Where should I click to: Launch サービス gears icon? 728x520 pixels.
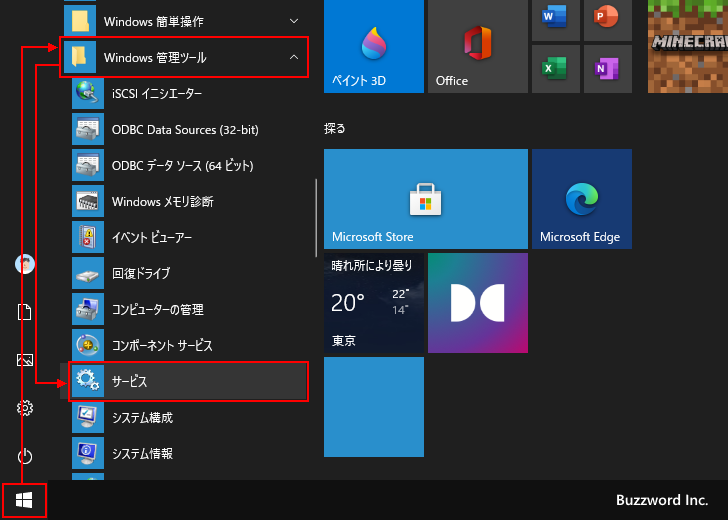point(88,381)
